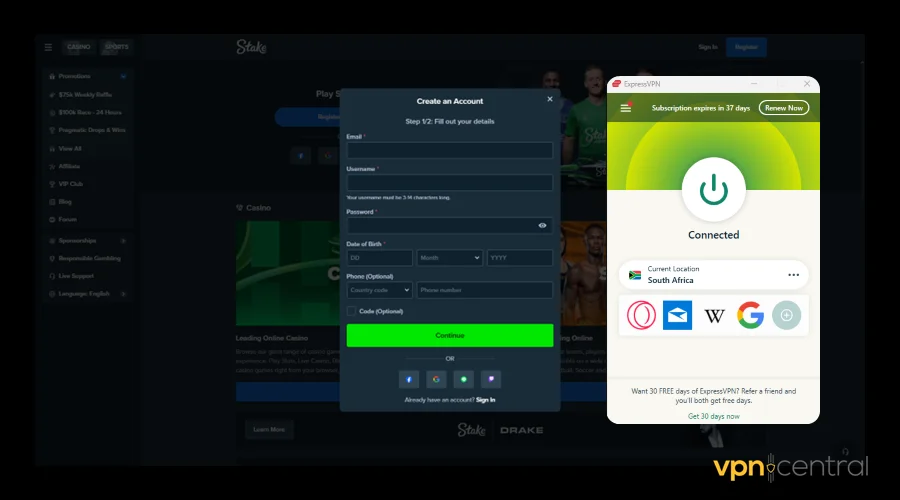900x500 pixels.
Task: Click the YYYY birth year field
Action: pos(520,258)
